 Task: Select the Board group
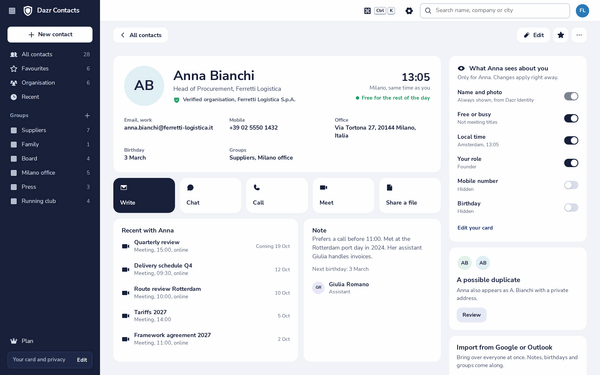click(x=50, y=158)
